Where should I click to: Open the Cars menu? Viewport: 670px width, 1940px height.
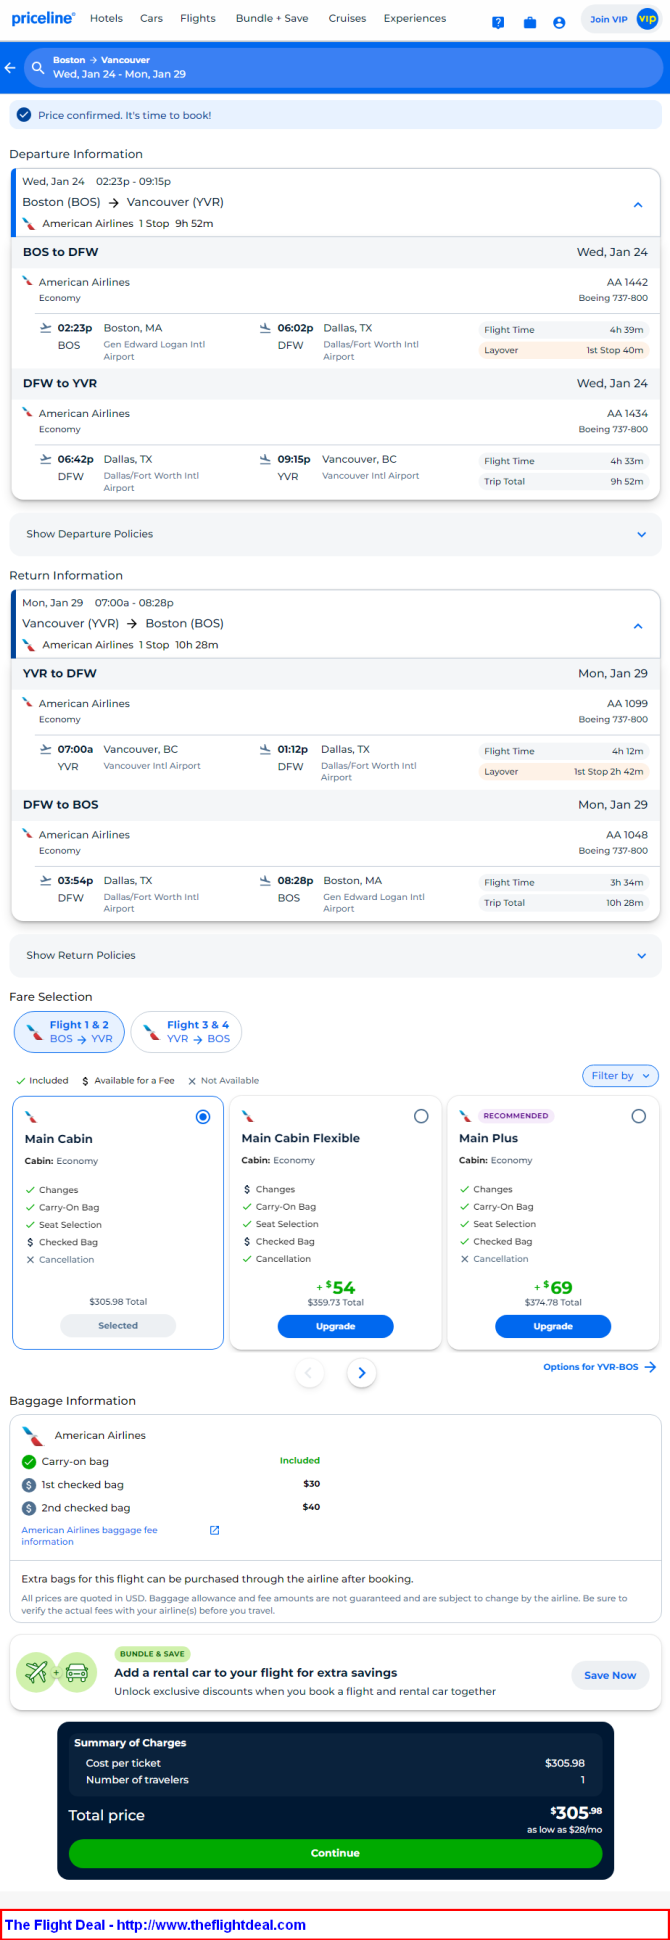click(x=151, y=18)
